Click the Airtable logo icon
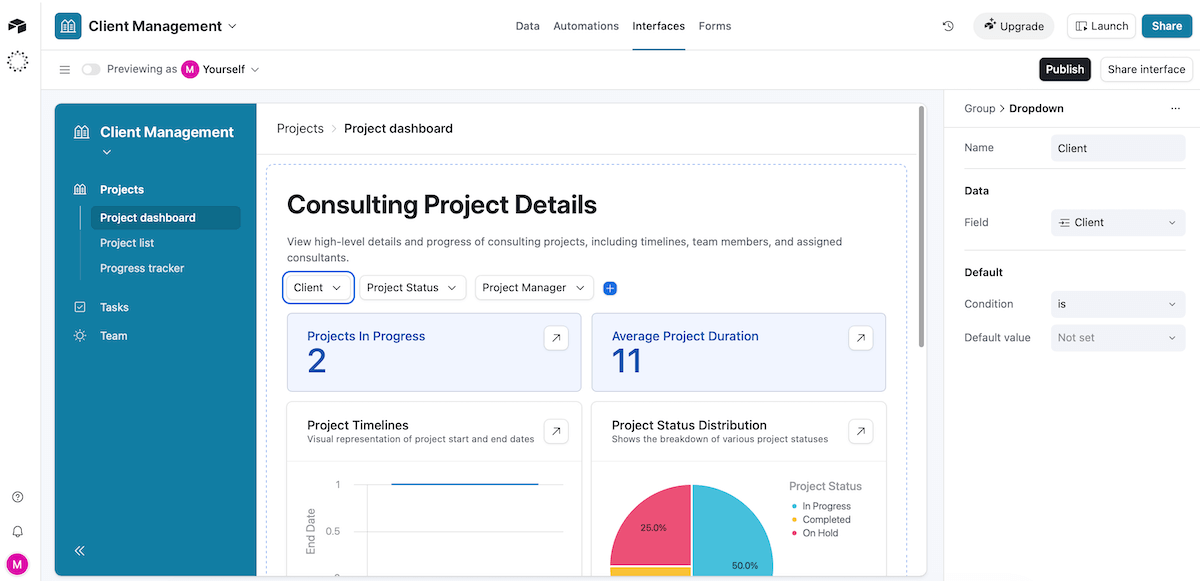 pos(17,25)
